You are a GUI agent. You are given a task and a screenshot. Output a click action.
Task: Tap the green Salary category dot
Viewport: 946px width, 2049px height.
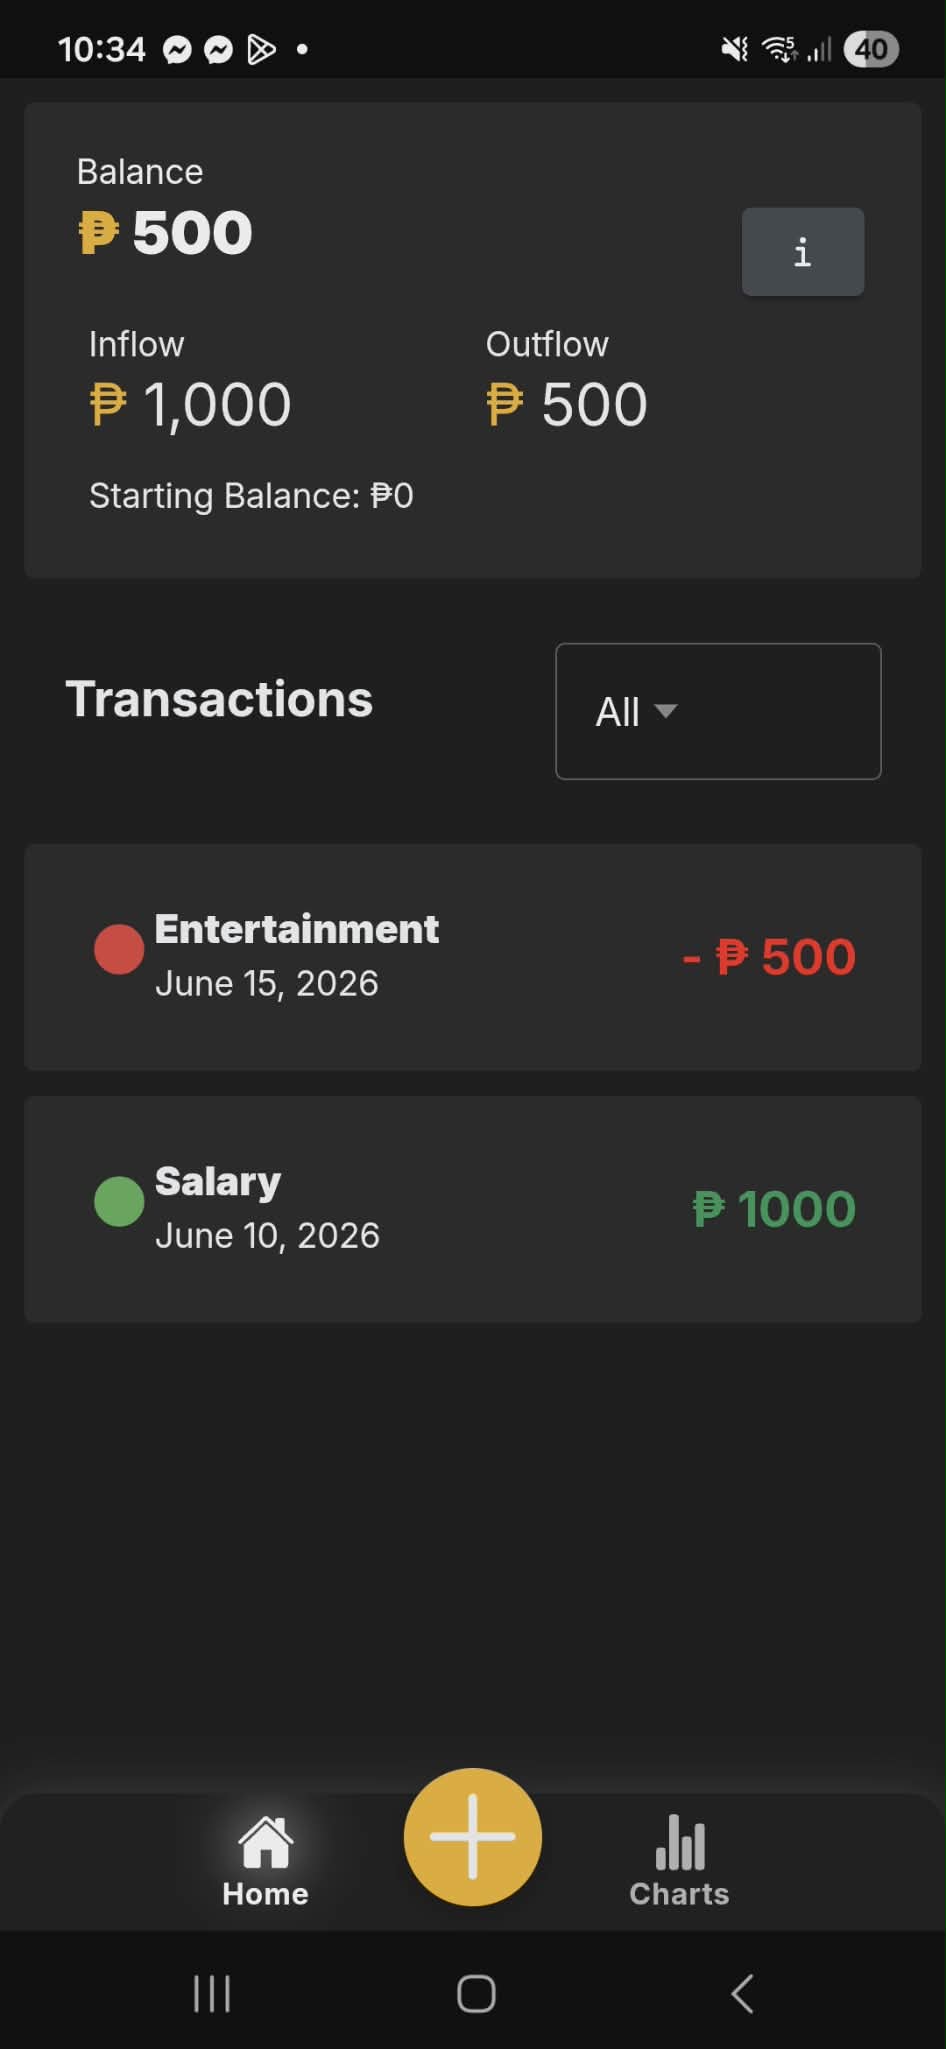click(119, 1201)
